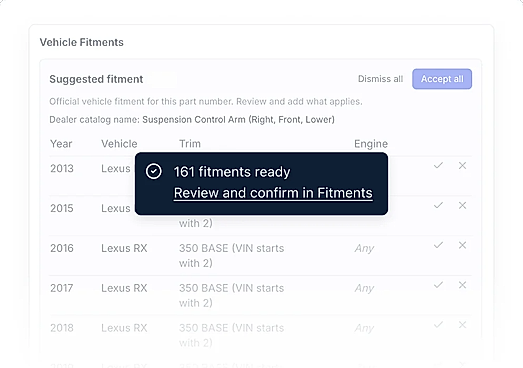Select the 2015 year cell
Image resolution: width=523 pixels, height=368 pixels.
62,208
